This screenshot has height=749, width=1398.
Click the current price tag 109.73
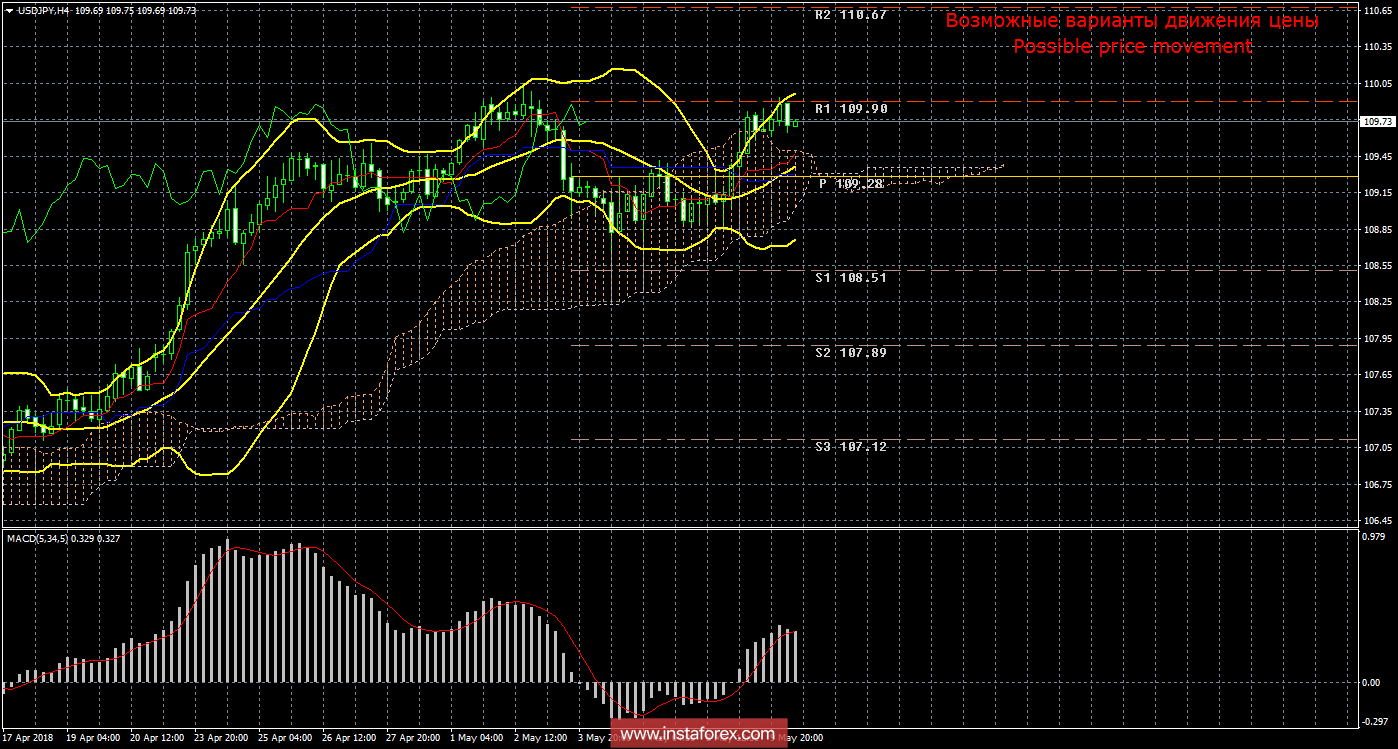point(1377,121)
